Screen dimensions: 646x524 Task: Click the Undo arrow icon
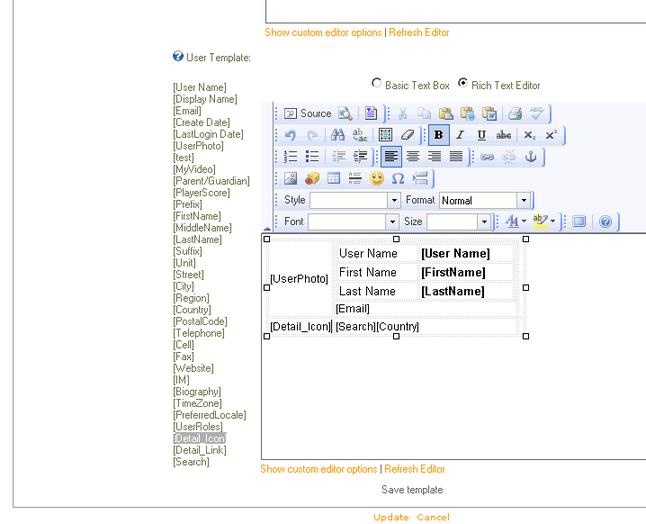290,135
